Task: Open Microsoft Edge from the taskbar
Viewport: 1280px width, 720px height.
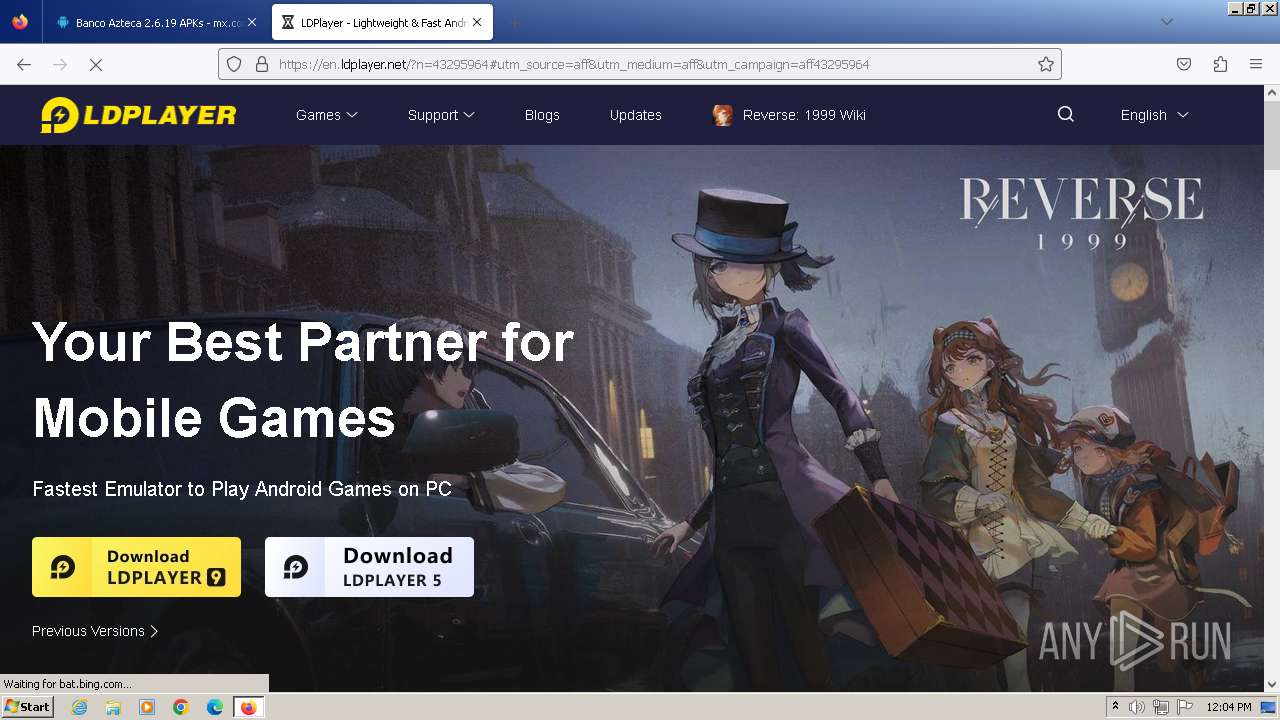Action: click(x=215, y=707)
